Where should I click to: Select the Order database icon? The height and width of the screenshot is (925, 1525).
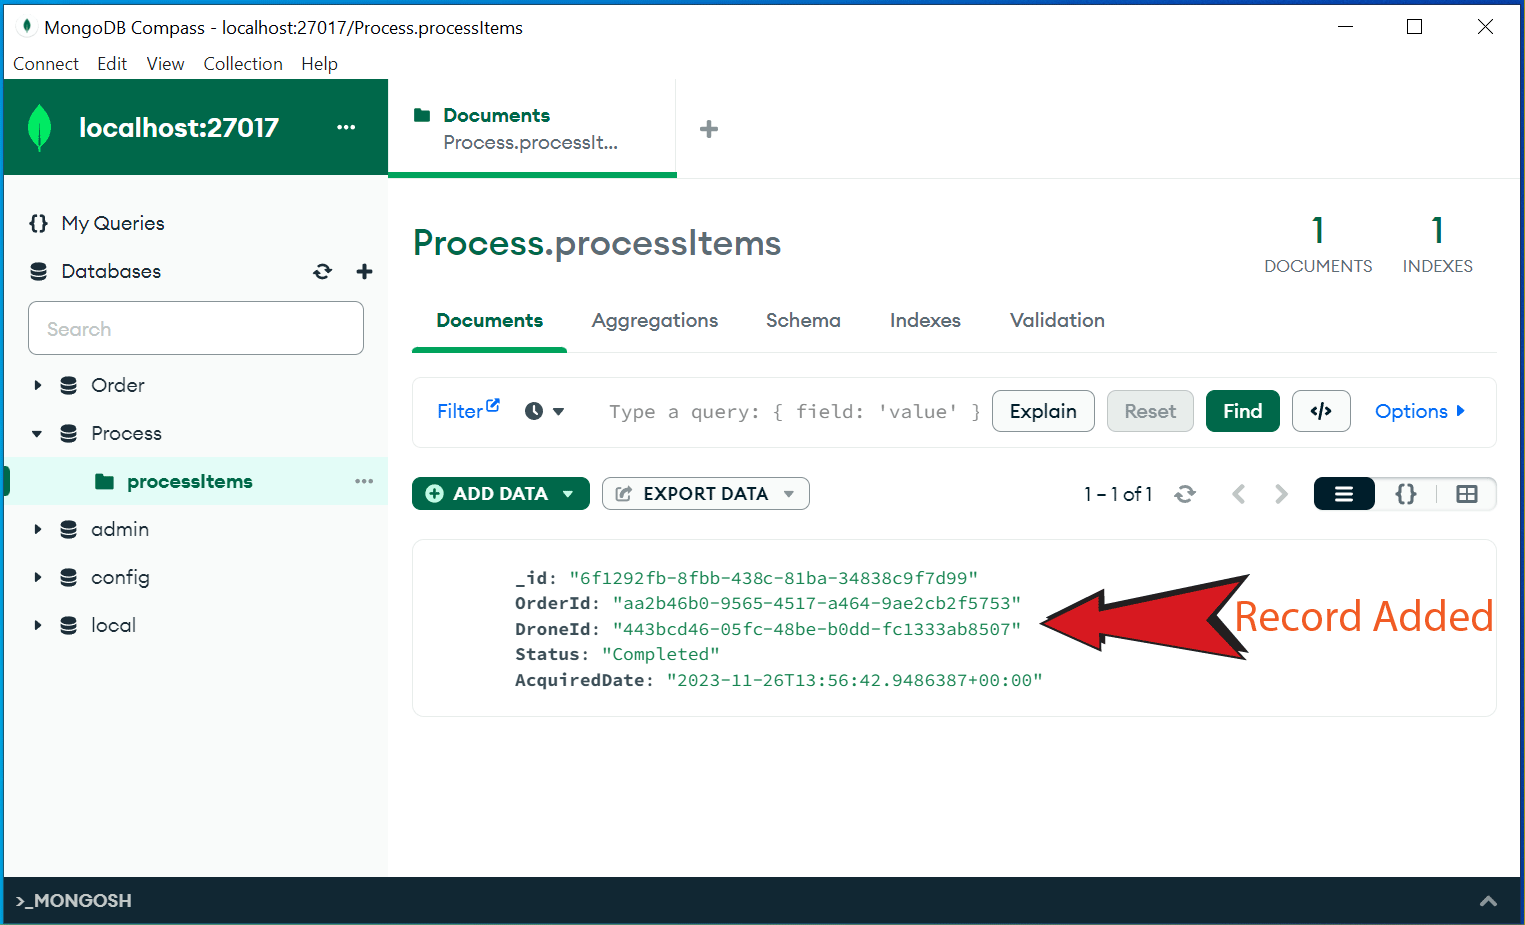(68, 385)
